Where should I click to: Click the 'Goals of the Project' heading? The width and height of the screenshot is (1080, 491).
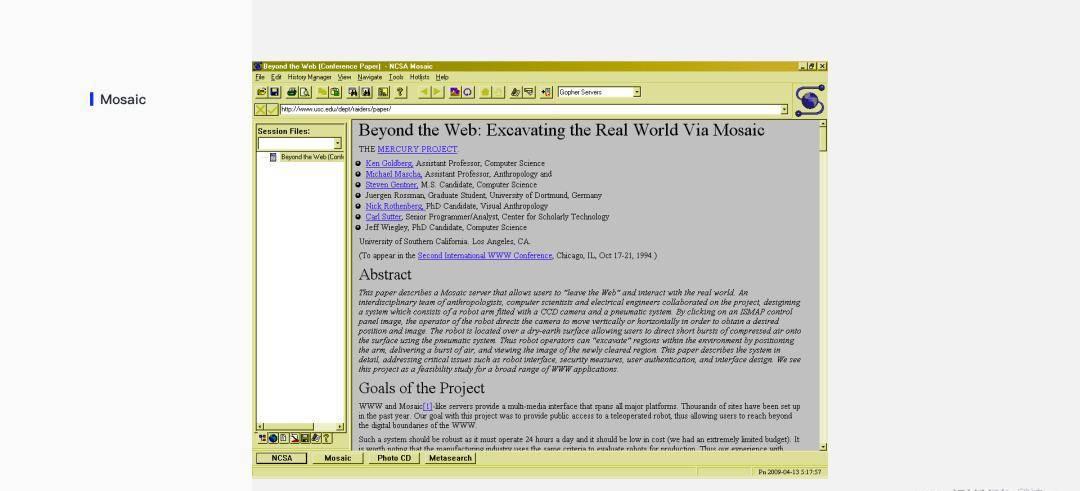click(x=422, y=388)
